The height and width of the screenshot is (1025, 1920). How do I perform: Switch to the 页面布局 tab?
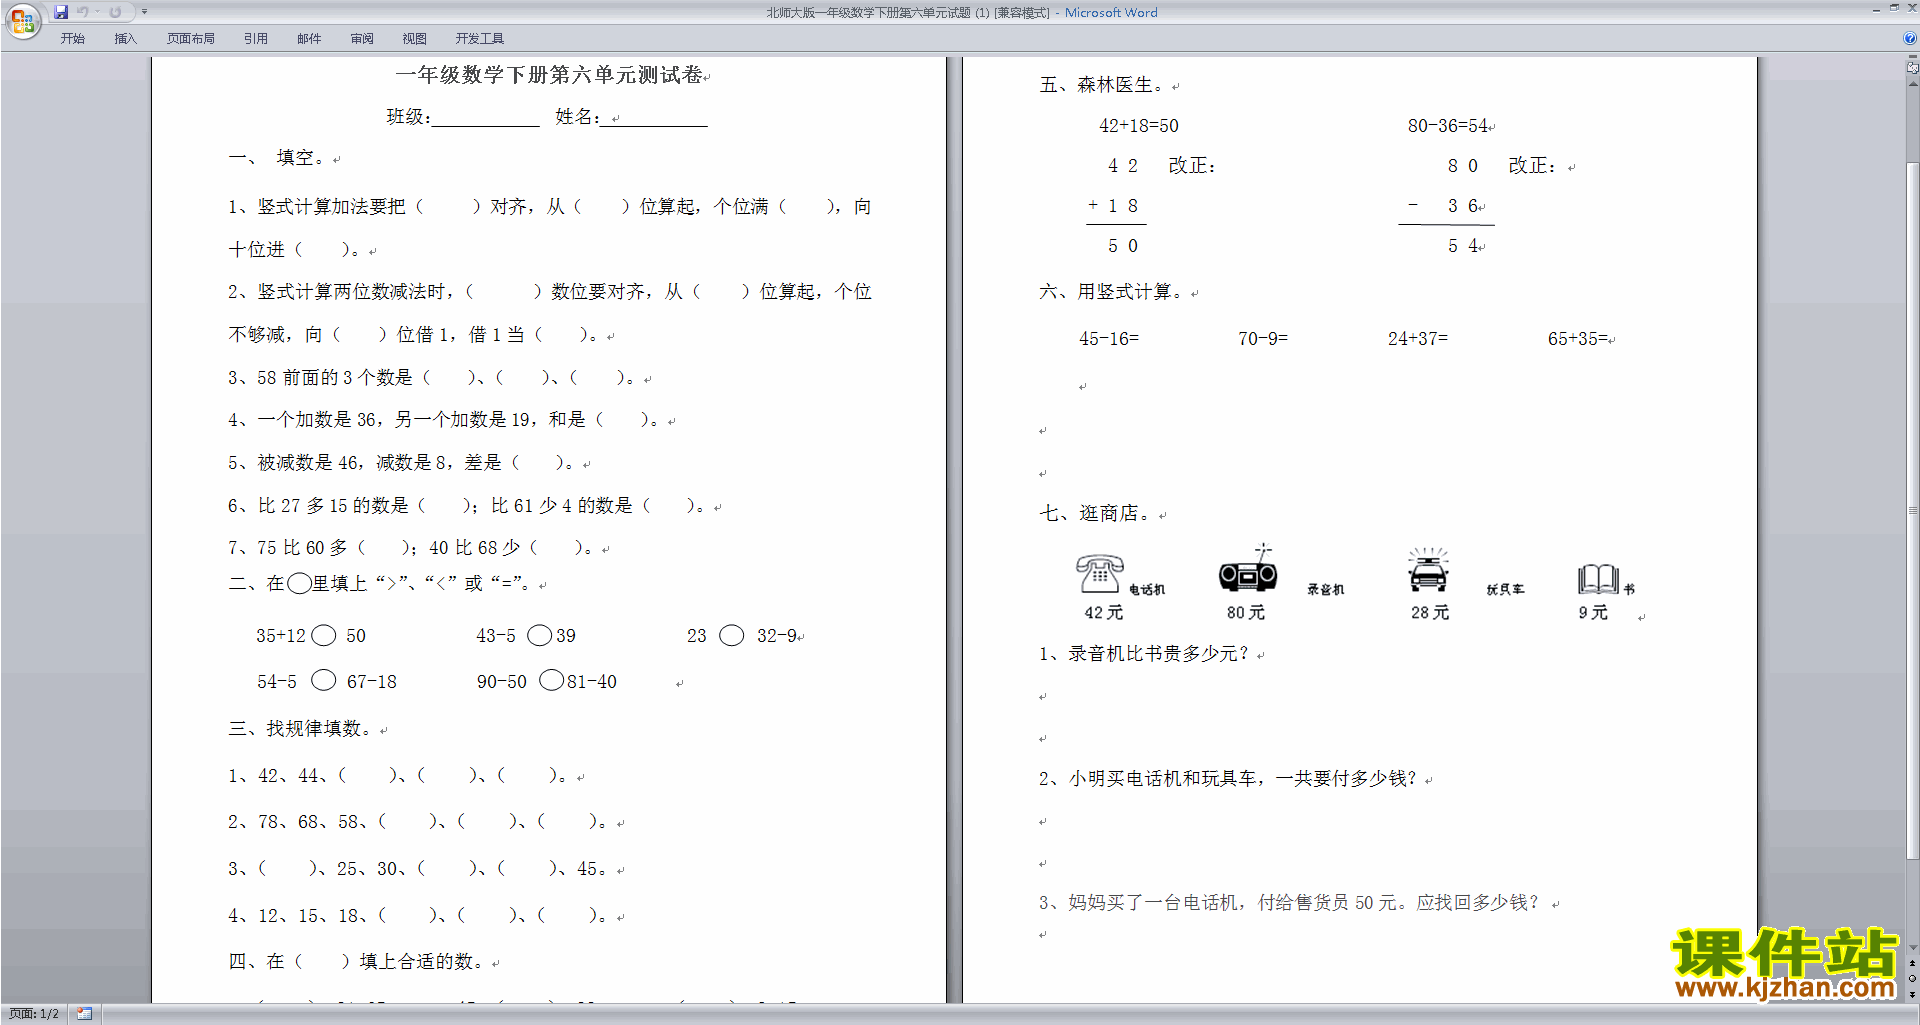191,38
